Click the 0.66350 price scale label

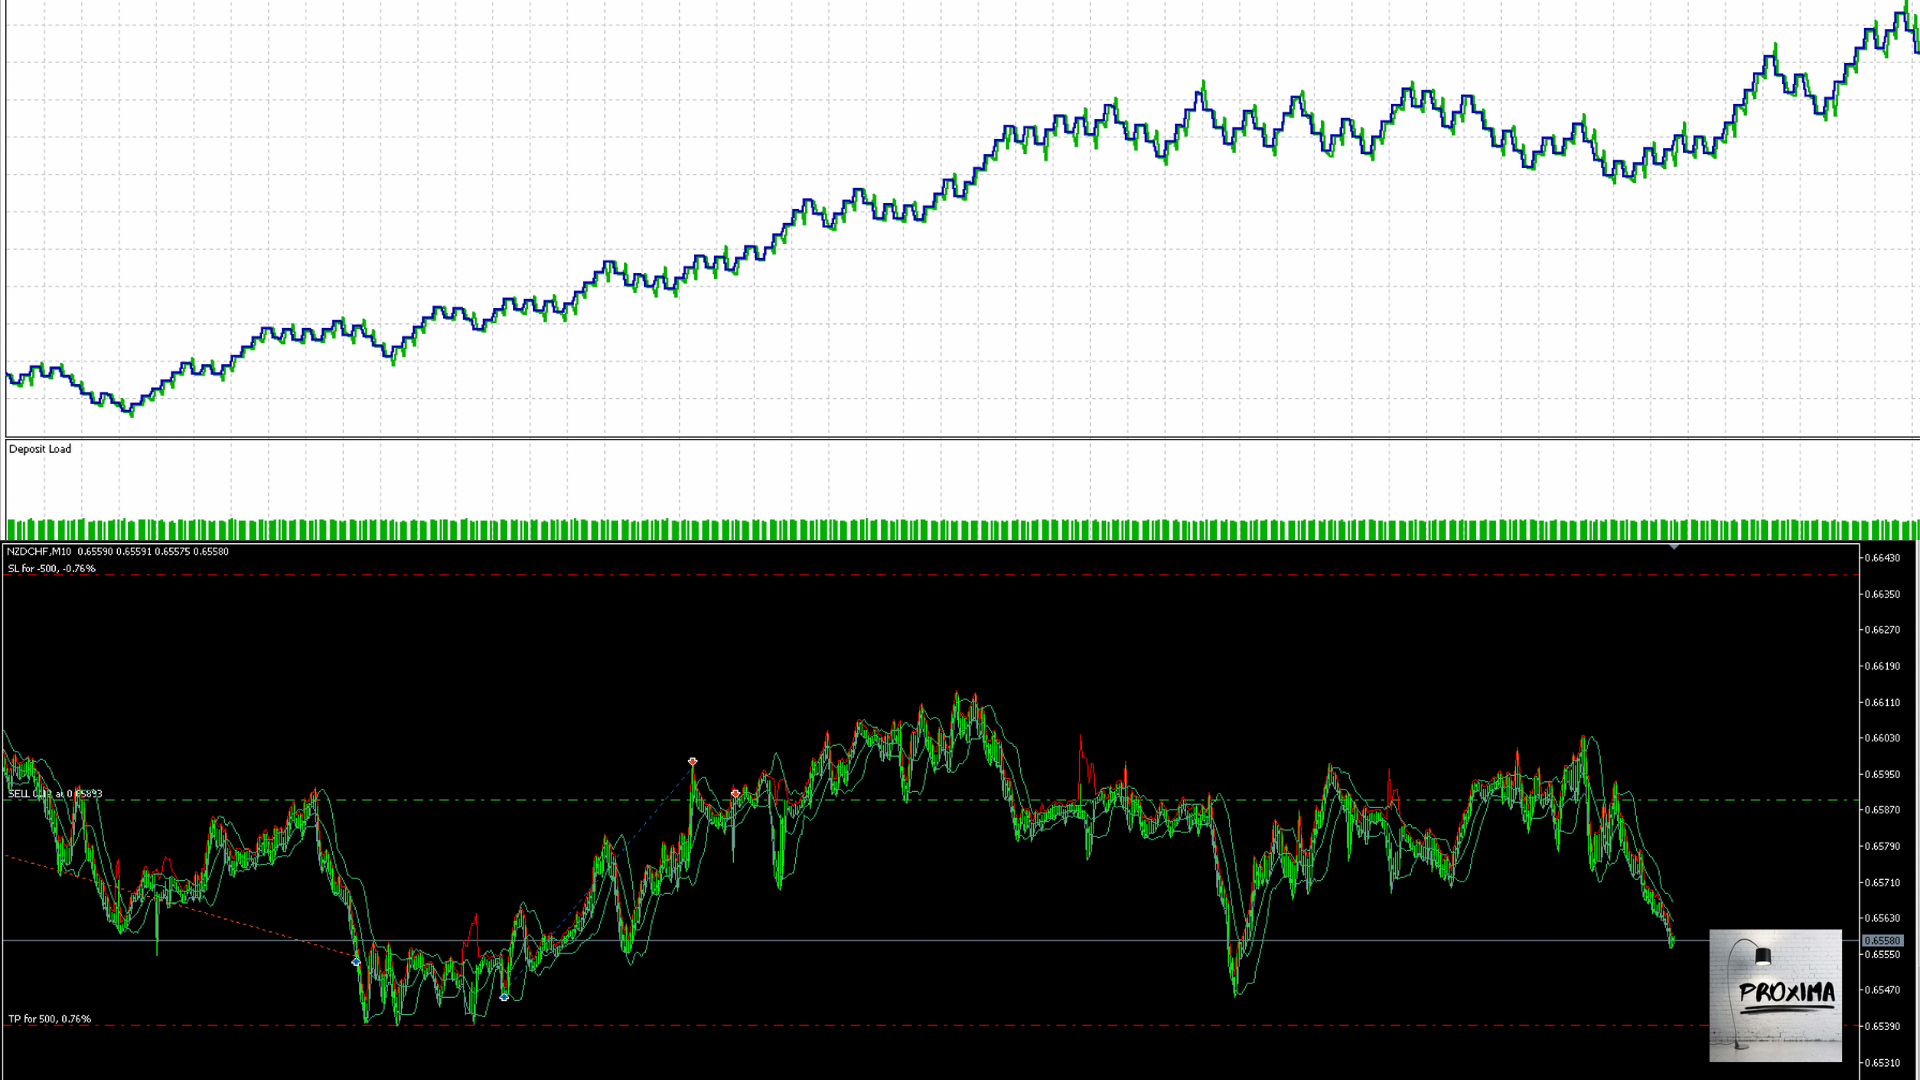click(x=1885, y=594)
